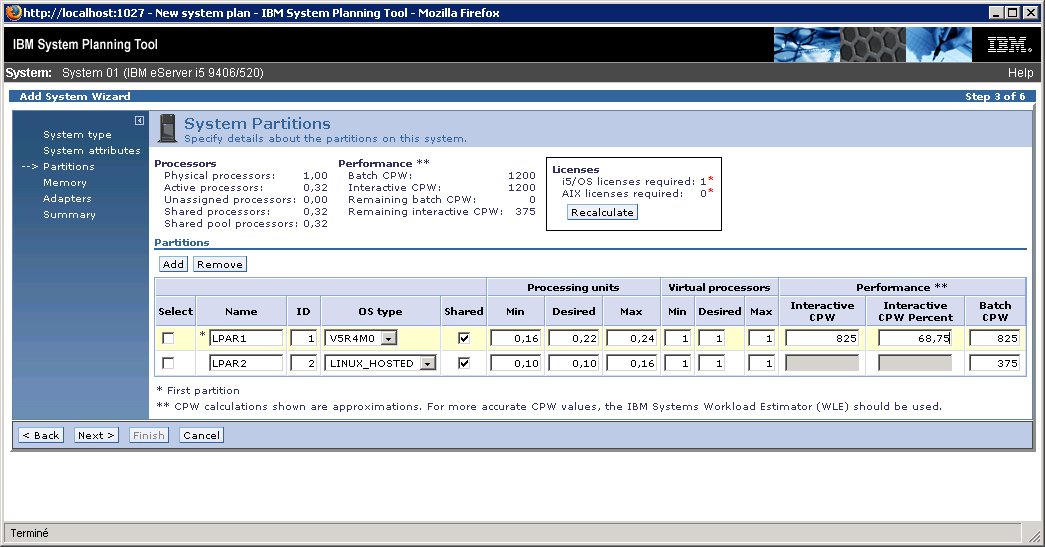The width and height of the screenshot is (1045, 547).
Task: Tick the Select checkbox for LPAR2
Action: 168,363
